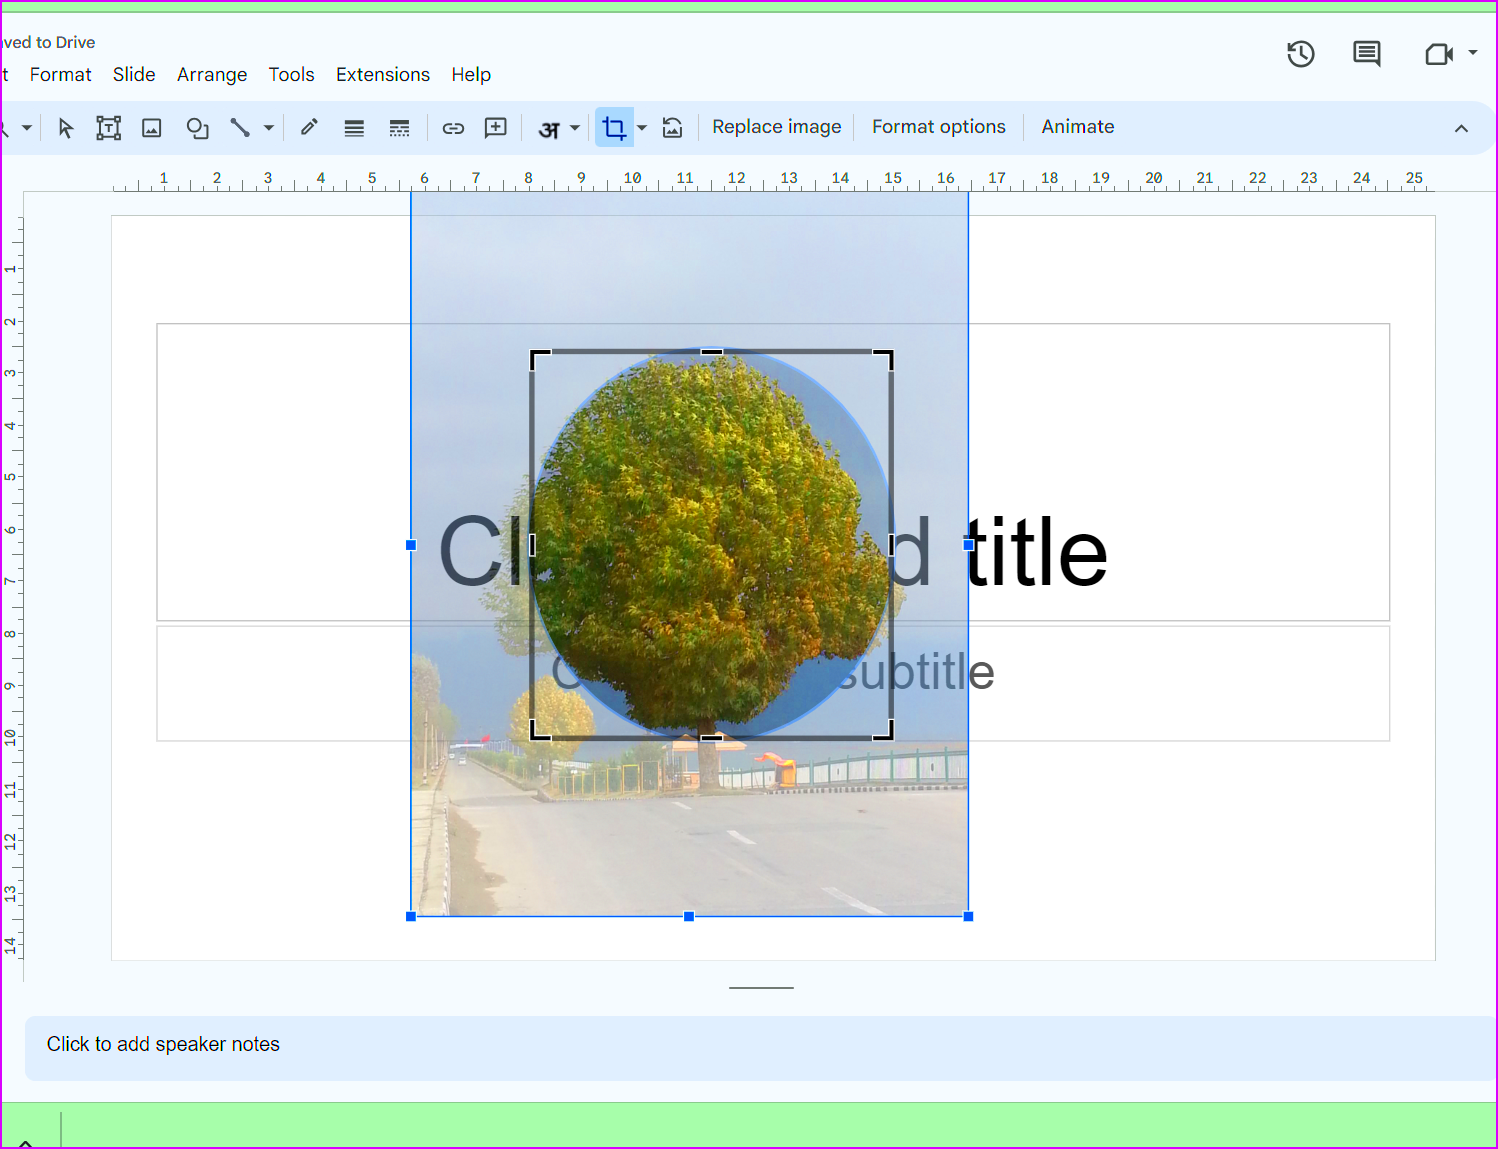The image size is (1498, 1149).
Task: Open the Help menu
Action: coord(471,75)
